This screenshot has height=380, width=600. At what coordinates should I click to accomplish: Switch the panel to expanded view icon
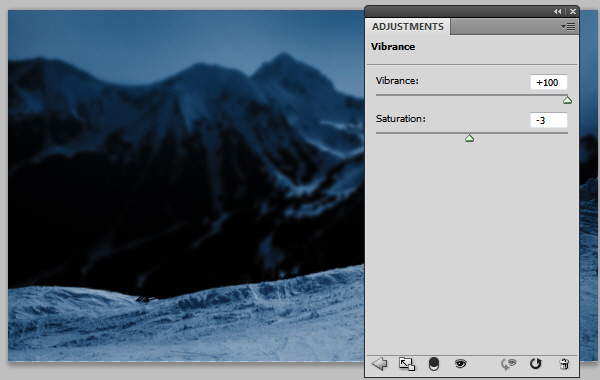point(407,364)
